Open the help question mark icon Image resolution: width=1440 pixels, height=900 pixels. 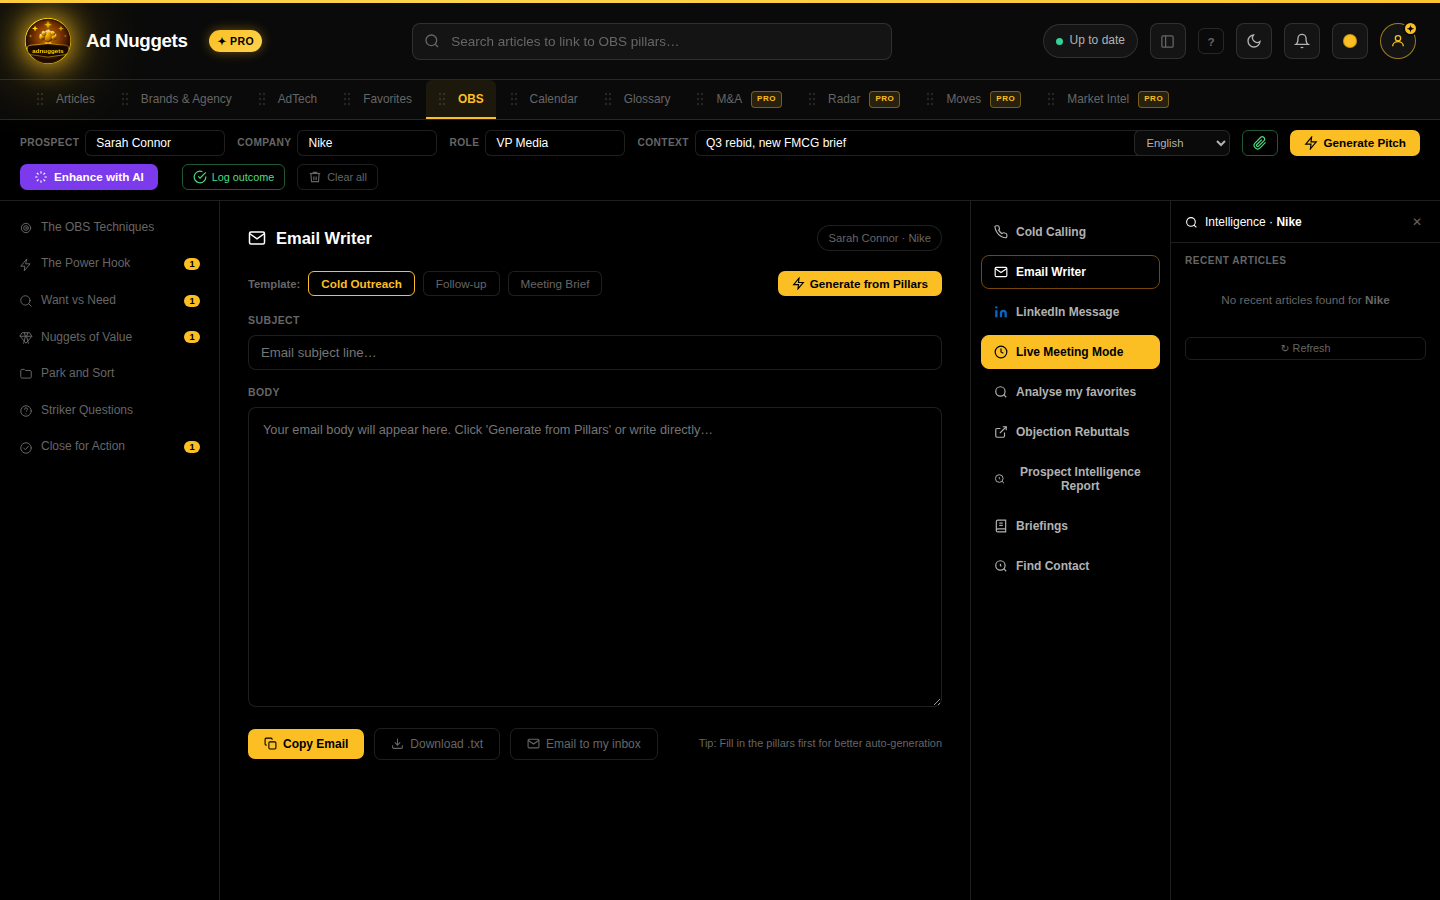click(x=1211, y=41)
